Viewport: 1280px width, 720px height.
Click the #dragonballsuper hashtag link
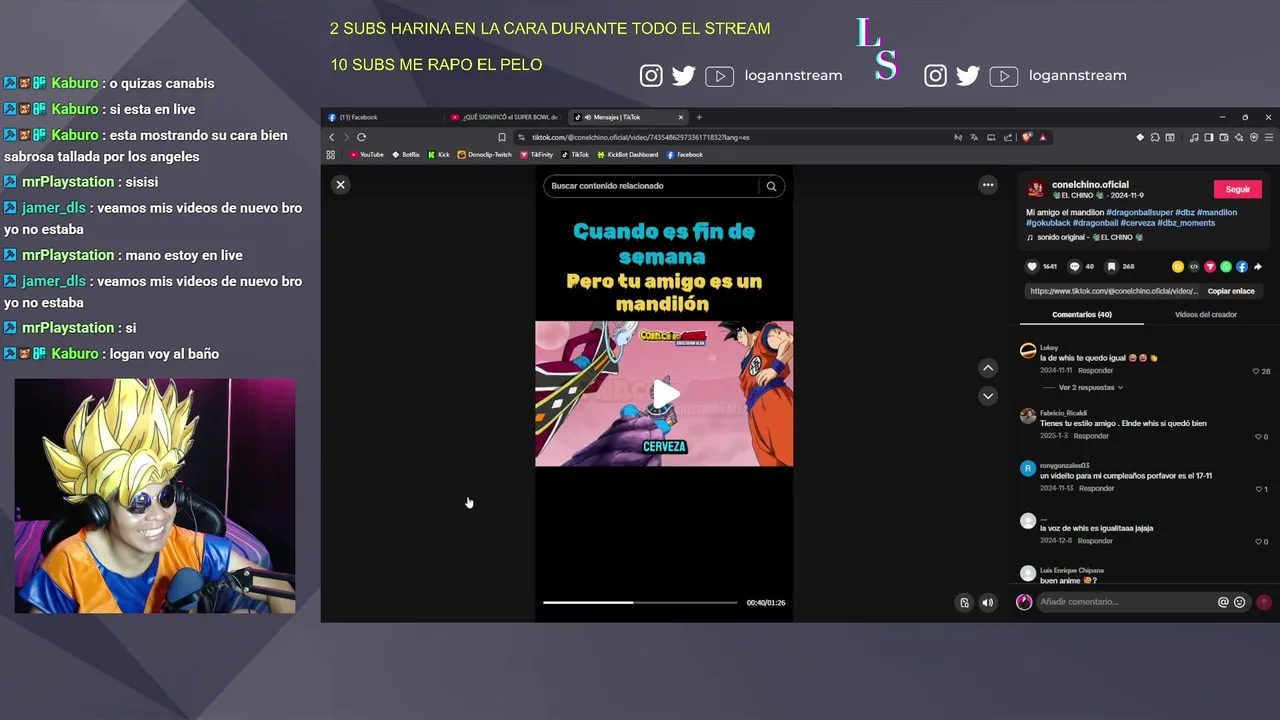click(1139, 212)
